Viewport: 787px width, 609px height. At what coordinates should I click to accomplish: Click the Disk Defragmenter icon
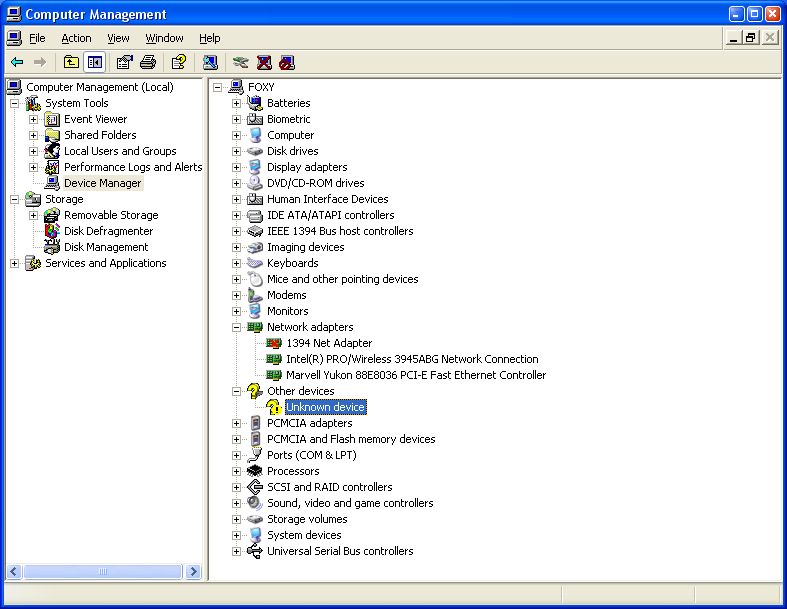tap(52, 231)
